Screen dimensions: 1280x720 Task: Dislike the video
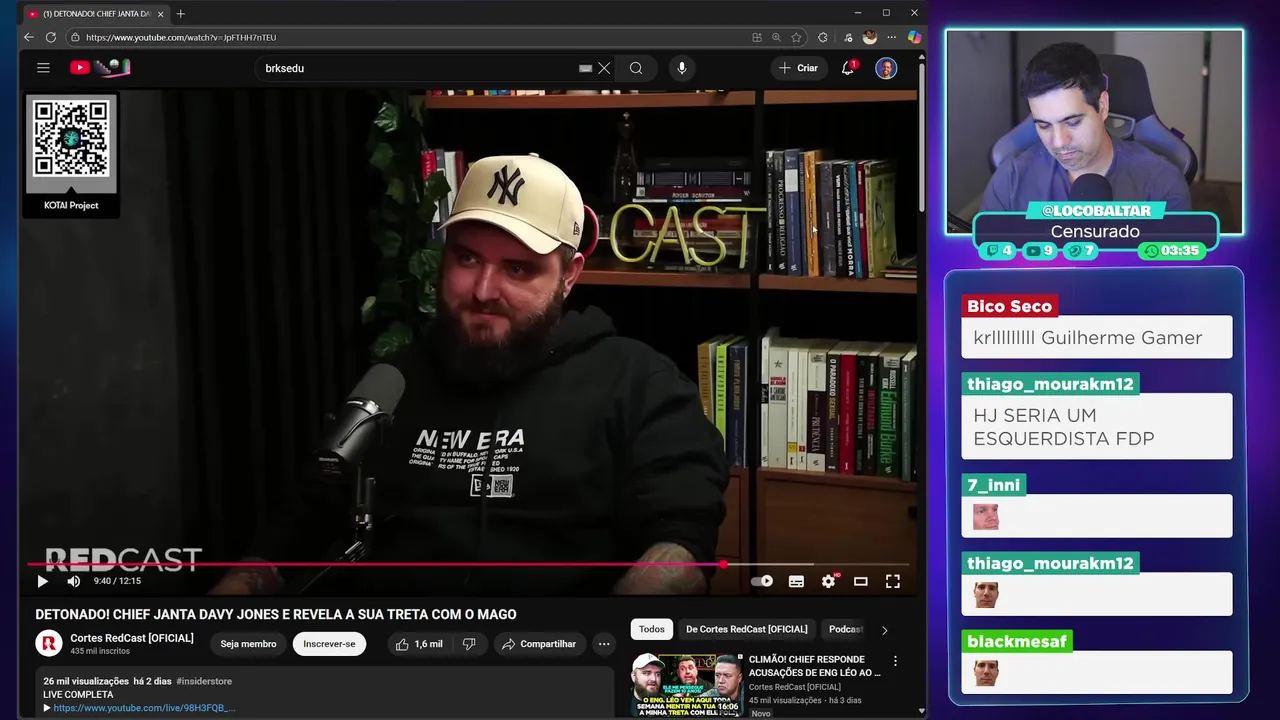(x=469, y=644)
